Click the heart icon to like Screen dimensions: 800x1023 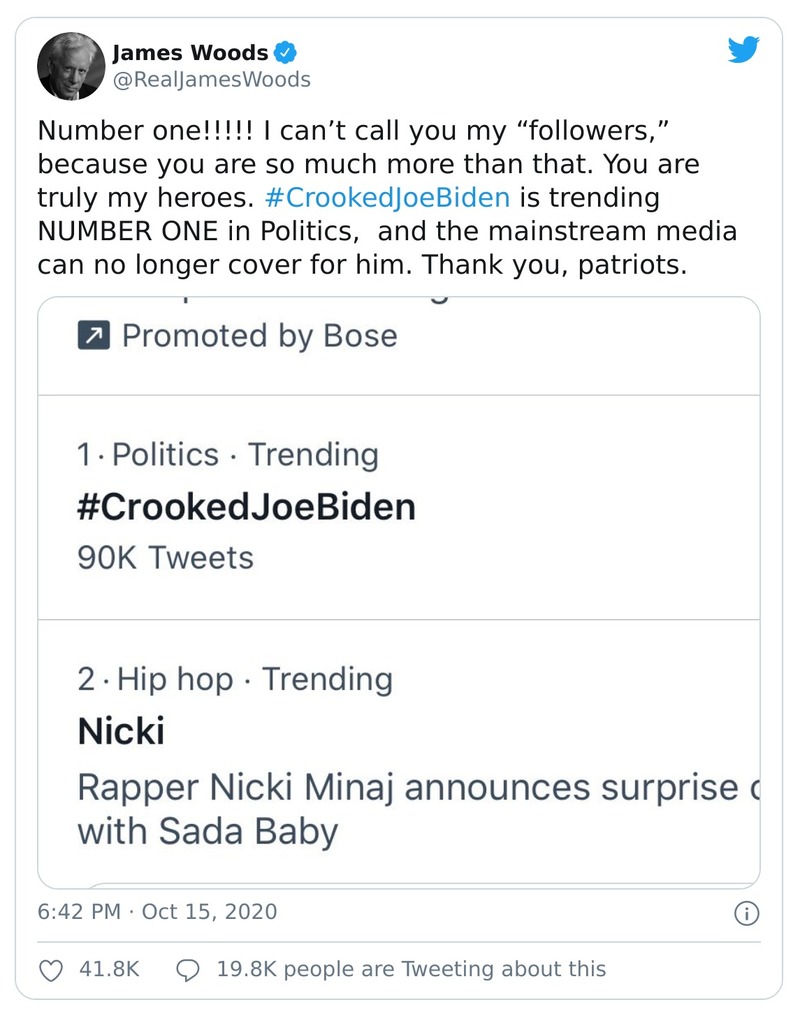pos(50,969)
